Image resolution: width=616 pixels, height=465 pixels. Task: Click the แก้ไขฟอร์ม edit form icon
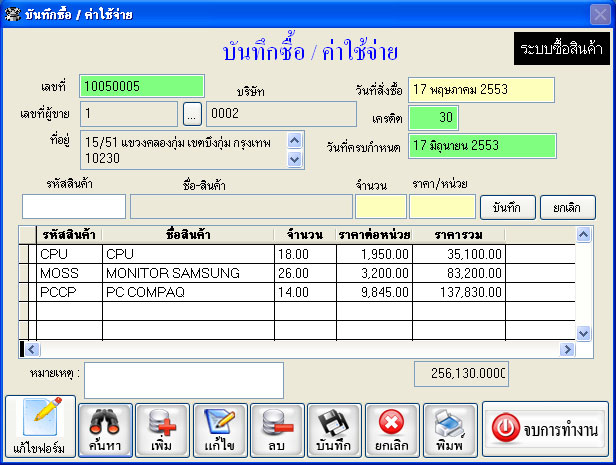[x=40, y=427]
